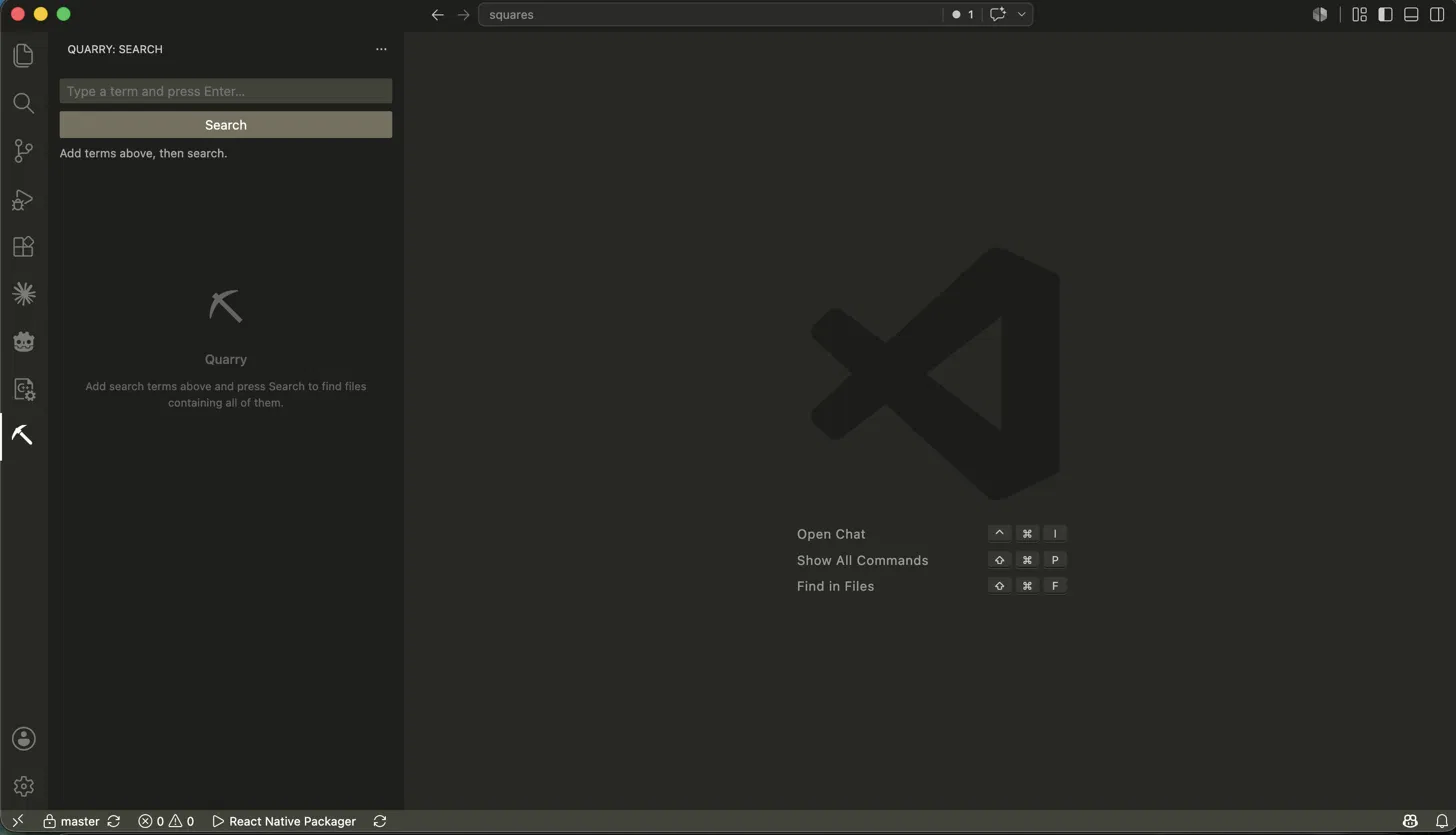This screenshot has width=1456, height=835.
Task: Open the starburst Claude icon in activity bar
Action: click(x=23, y=294)
